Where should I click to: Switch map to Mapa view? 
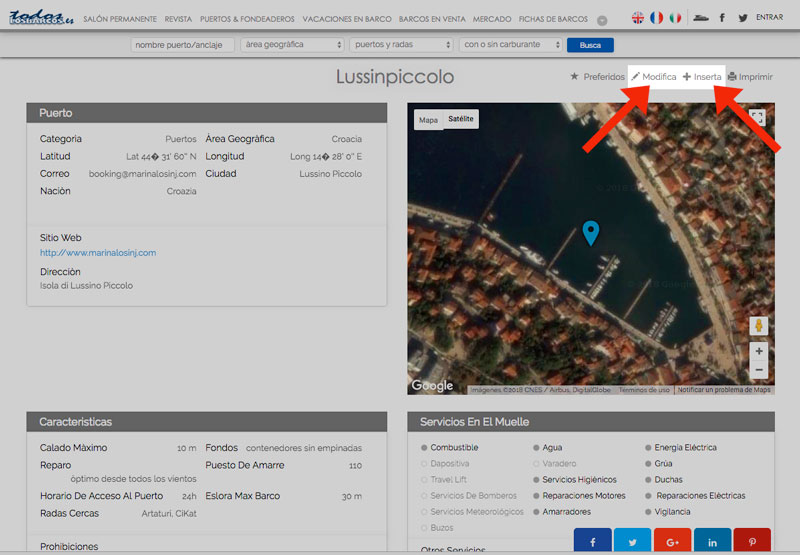[428, 120]
